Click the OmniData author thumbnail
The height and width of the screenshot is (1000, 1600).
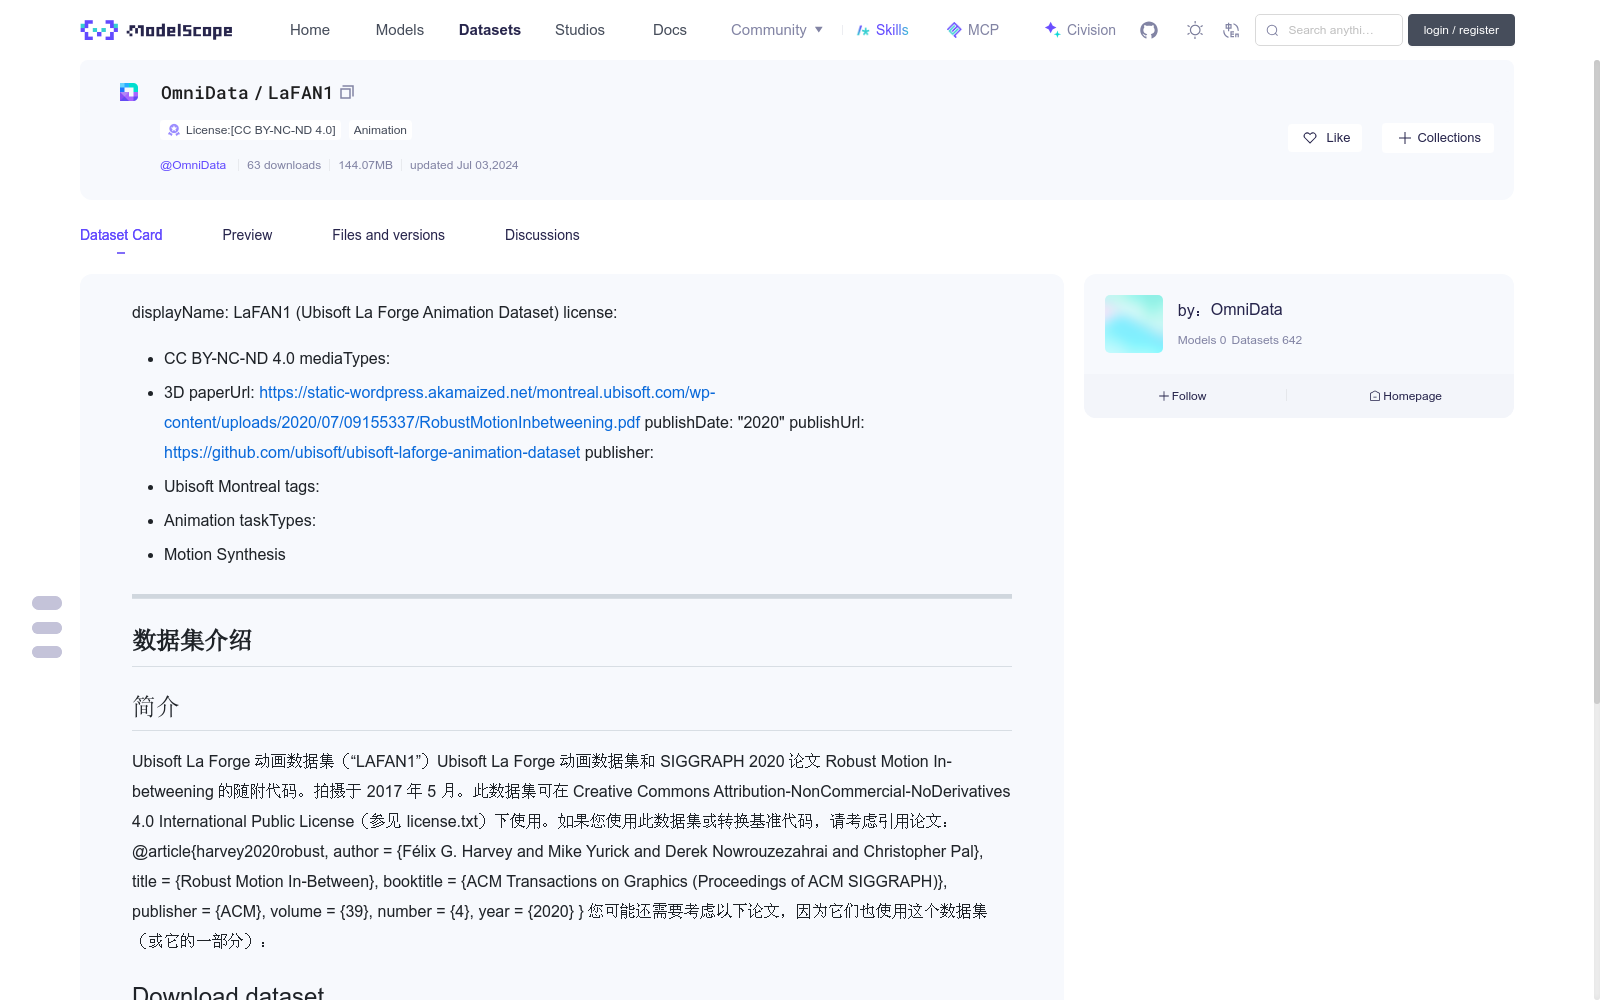pos(1134,324)
